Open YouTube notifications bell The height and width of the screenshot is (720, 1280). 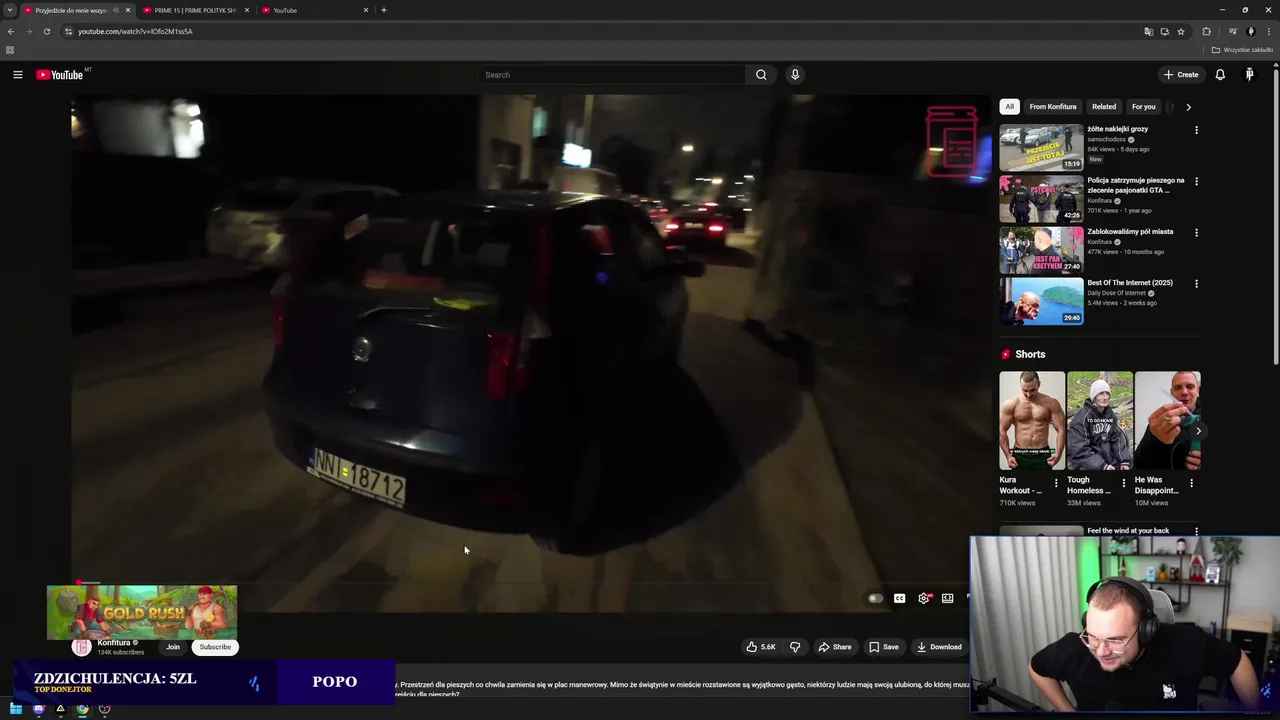click(x=1220, y=75)
